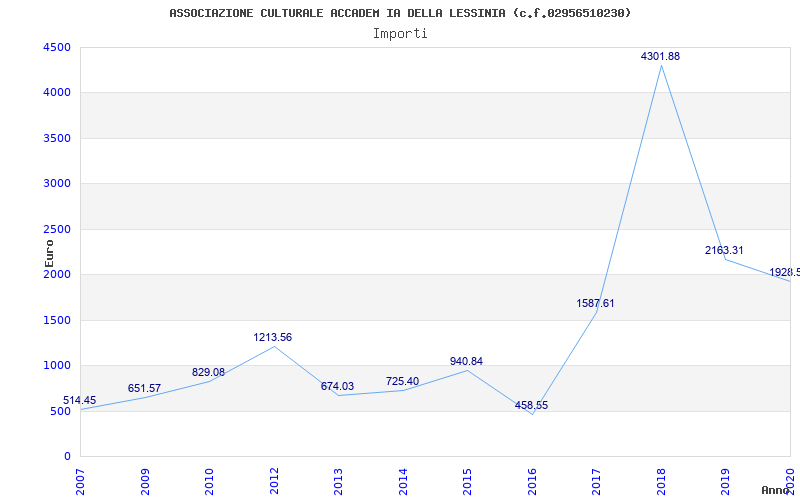800x500 pixels.
Task: Click the 2500 y-axis tick
Action: [x=57, y=229]
